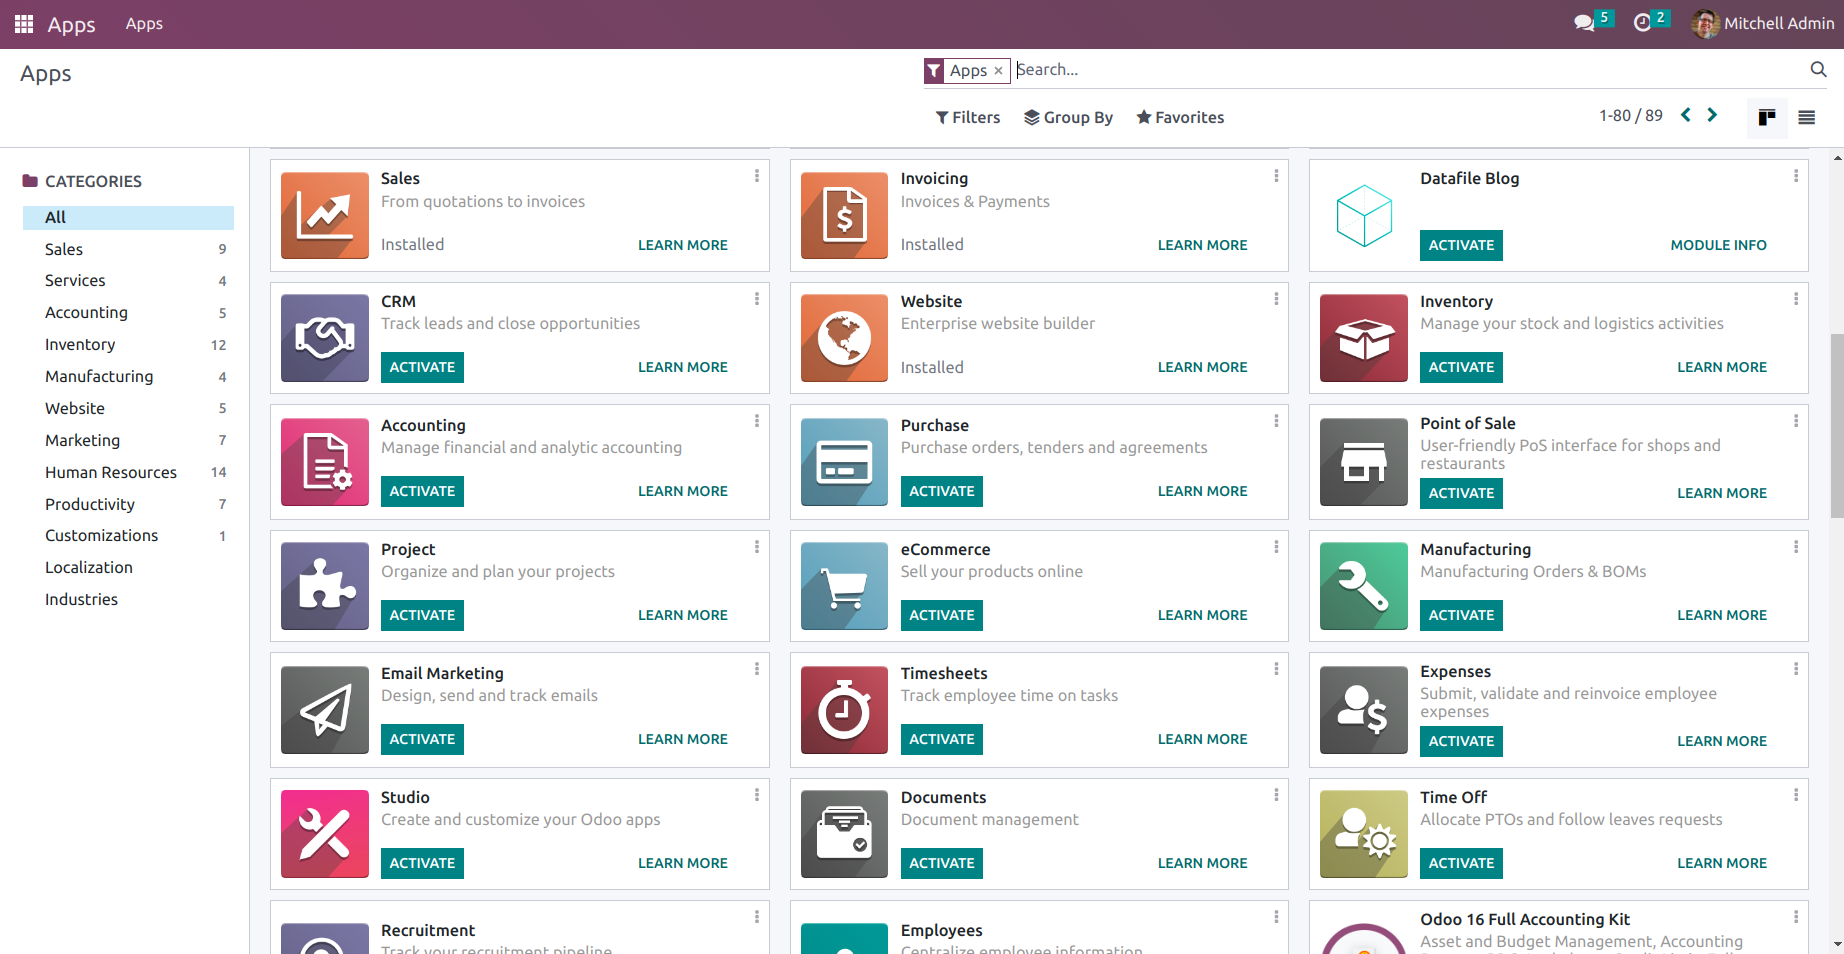The image size is (1844, 954).
Task: Open the Purchase card options menu
Action: click(1276, 421)
